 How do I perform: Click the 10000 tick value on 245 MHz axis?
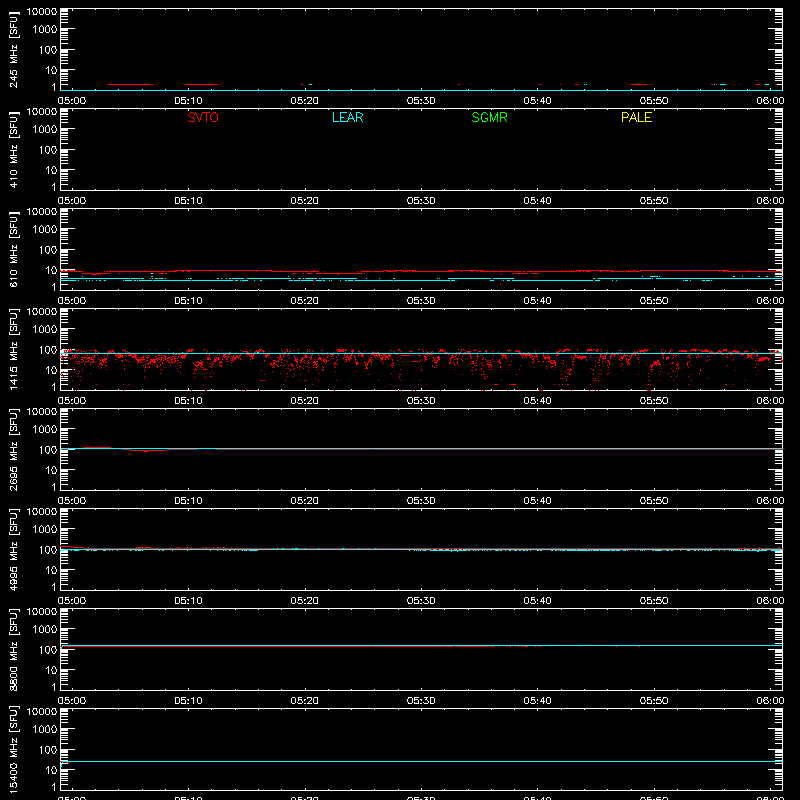pos(42,12)
